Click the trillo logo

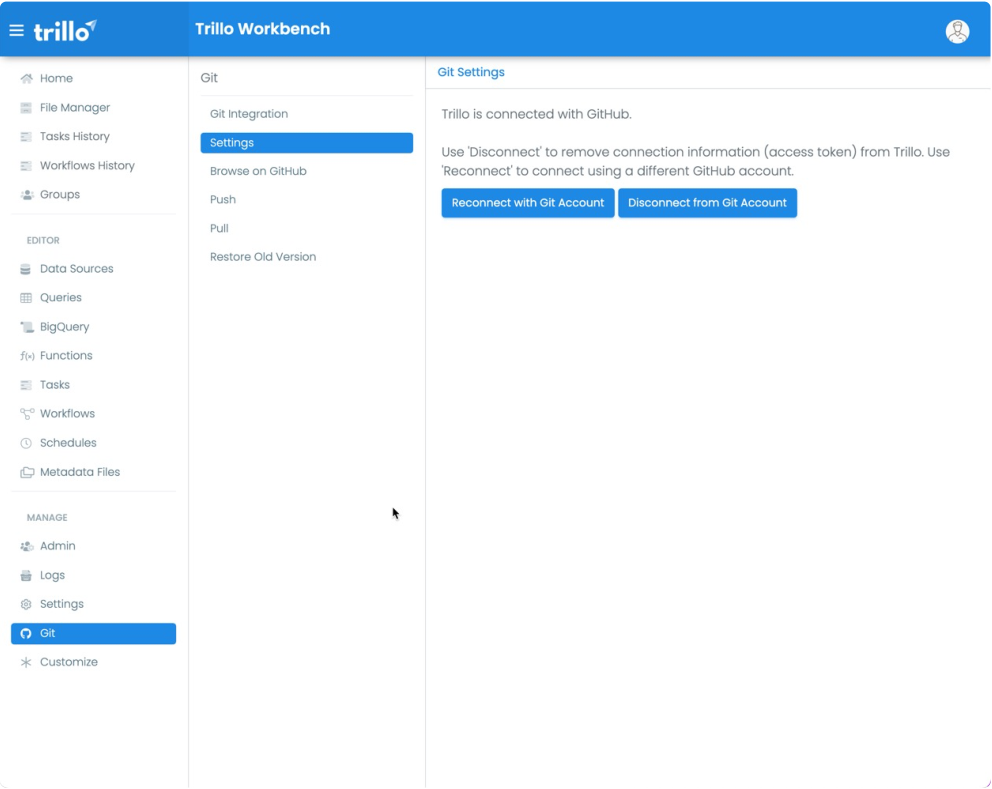pos(65,30)
